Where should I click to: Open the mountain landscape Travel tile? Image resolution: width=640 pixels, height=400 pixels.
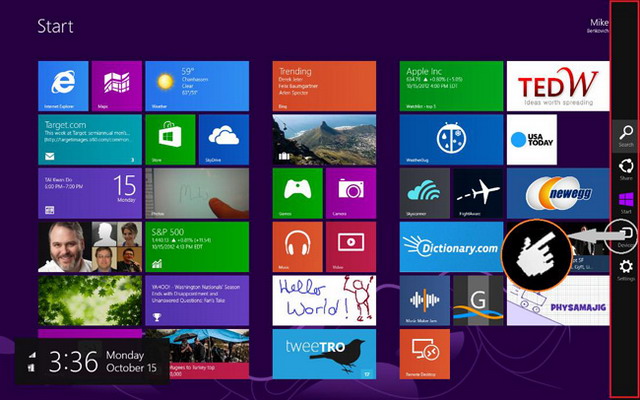(x=324, y=140)
